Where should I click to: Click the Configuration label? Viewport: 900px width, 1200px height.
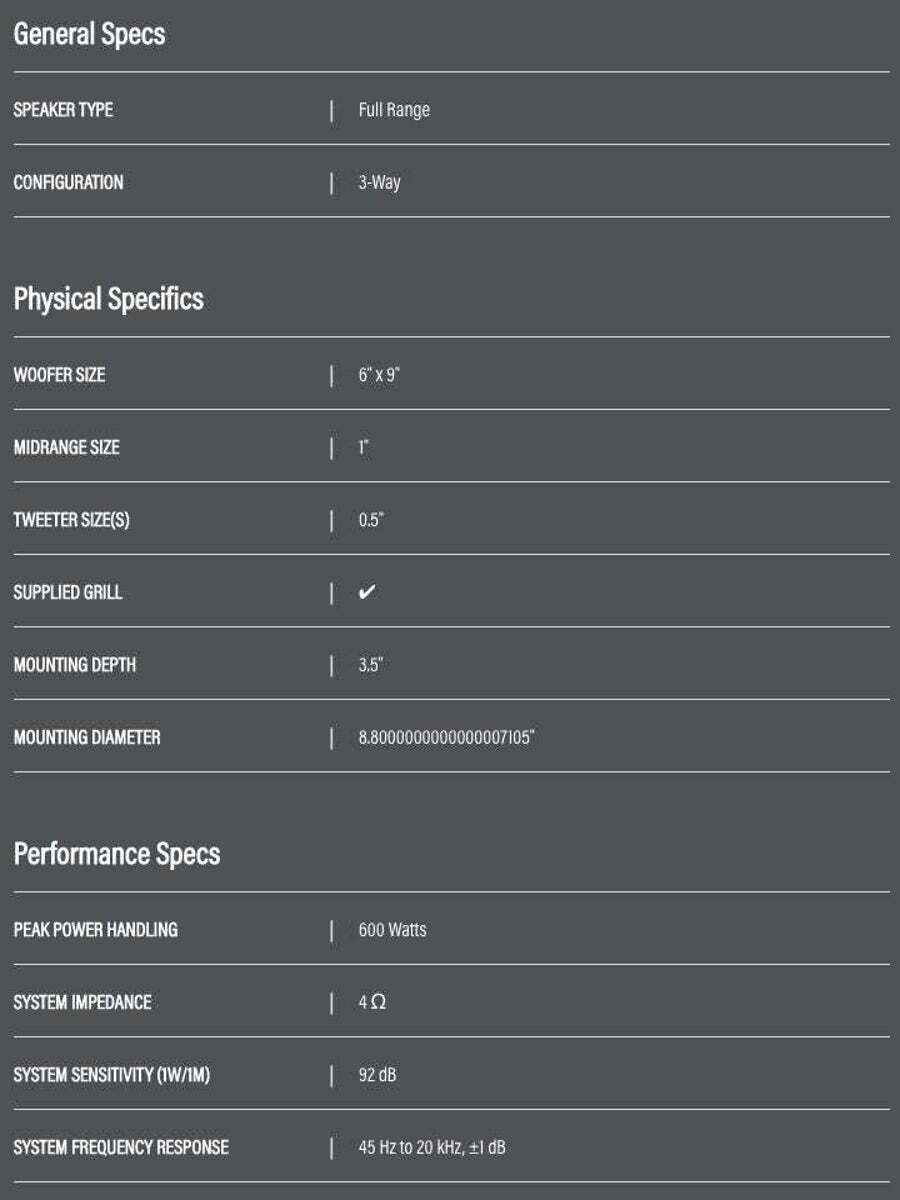[68, 183]
